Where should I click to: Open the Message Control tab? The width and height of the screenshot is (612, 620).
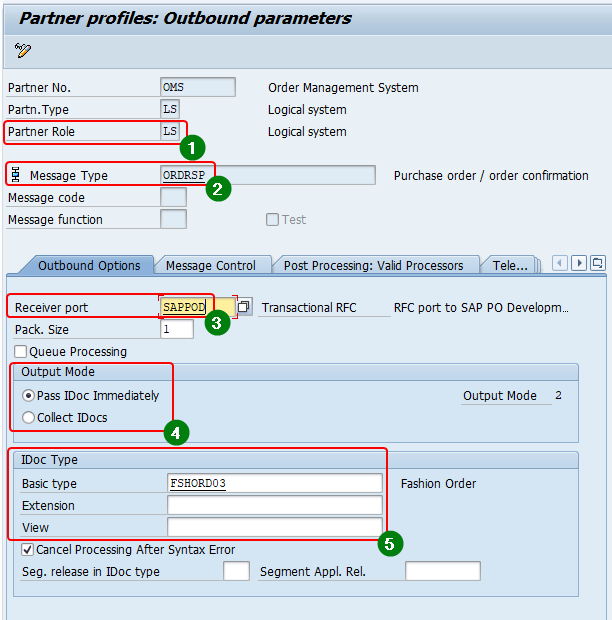pyautogui.click(x=211, y=265)
